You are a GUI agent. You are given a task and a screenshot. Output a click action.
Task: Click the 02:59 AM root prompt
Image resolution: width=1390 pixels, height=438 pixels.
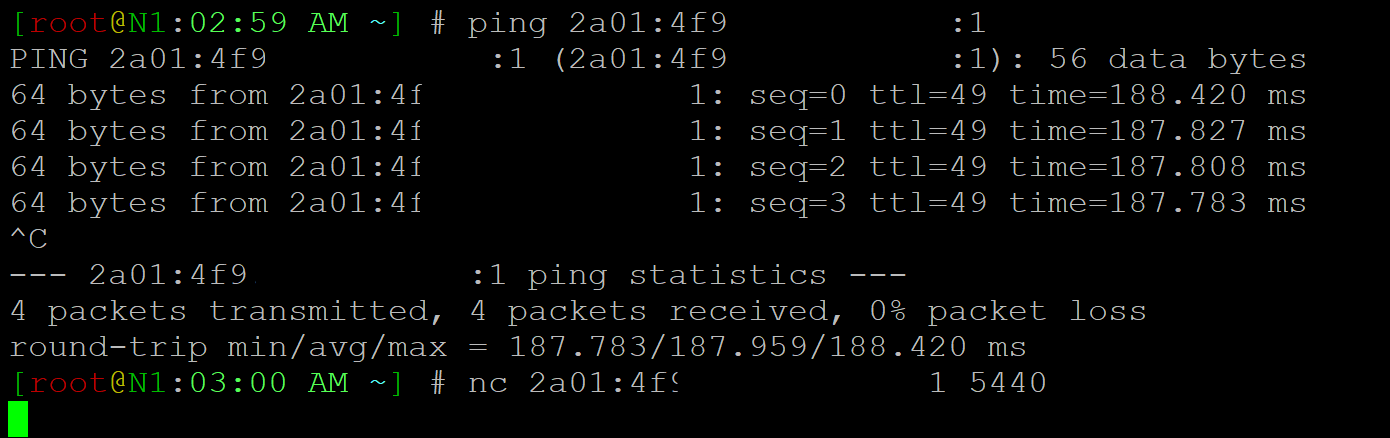(x=207, y=24)
